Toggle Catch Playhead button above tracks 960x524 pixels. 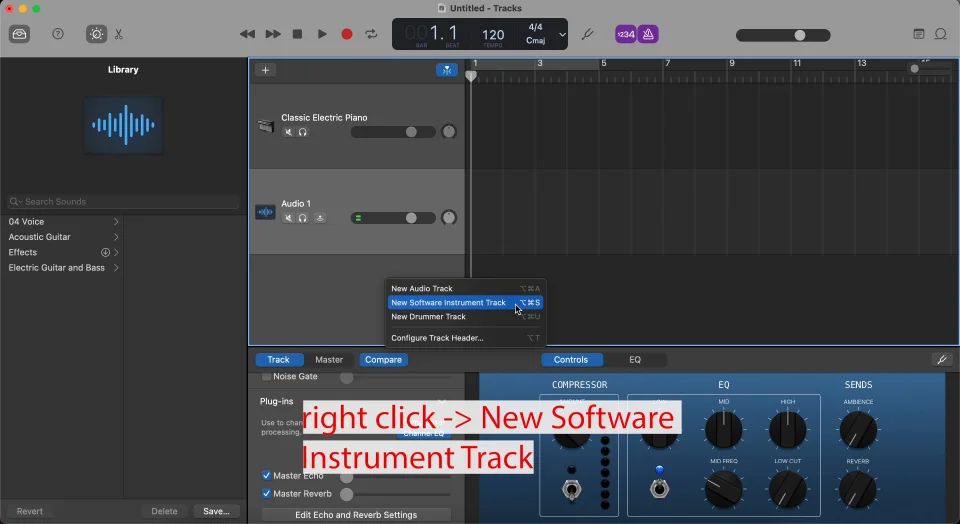[x=447, y=70]
